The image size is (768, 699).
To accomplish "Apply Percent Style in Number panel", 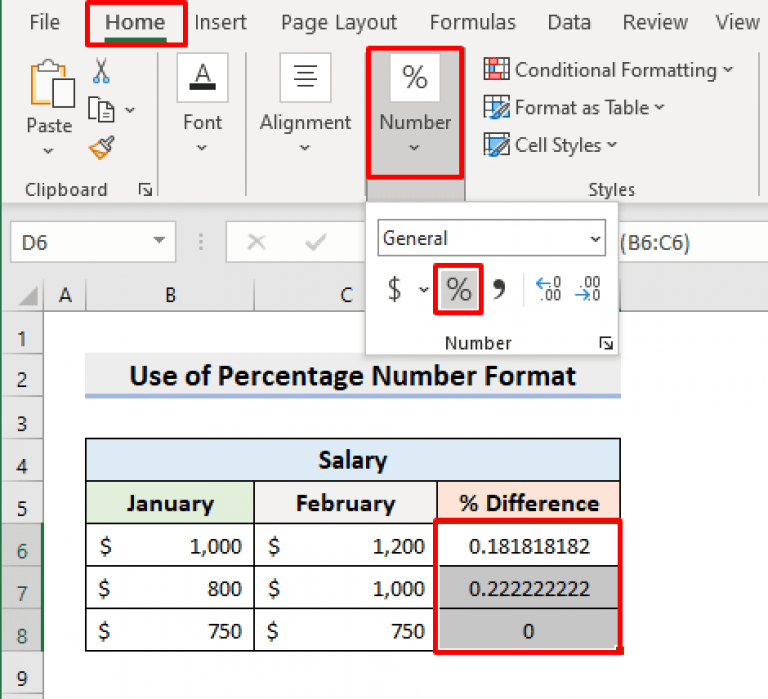I will [x=458, y=289].
